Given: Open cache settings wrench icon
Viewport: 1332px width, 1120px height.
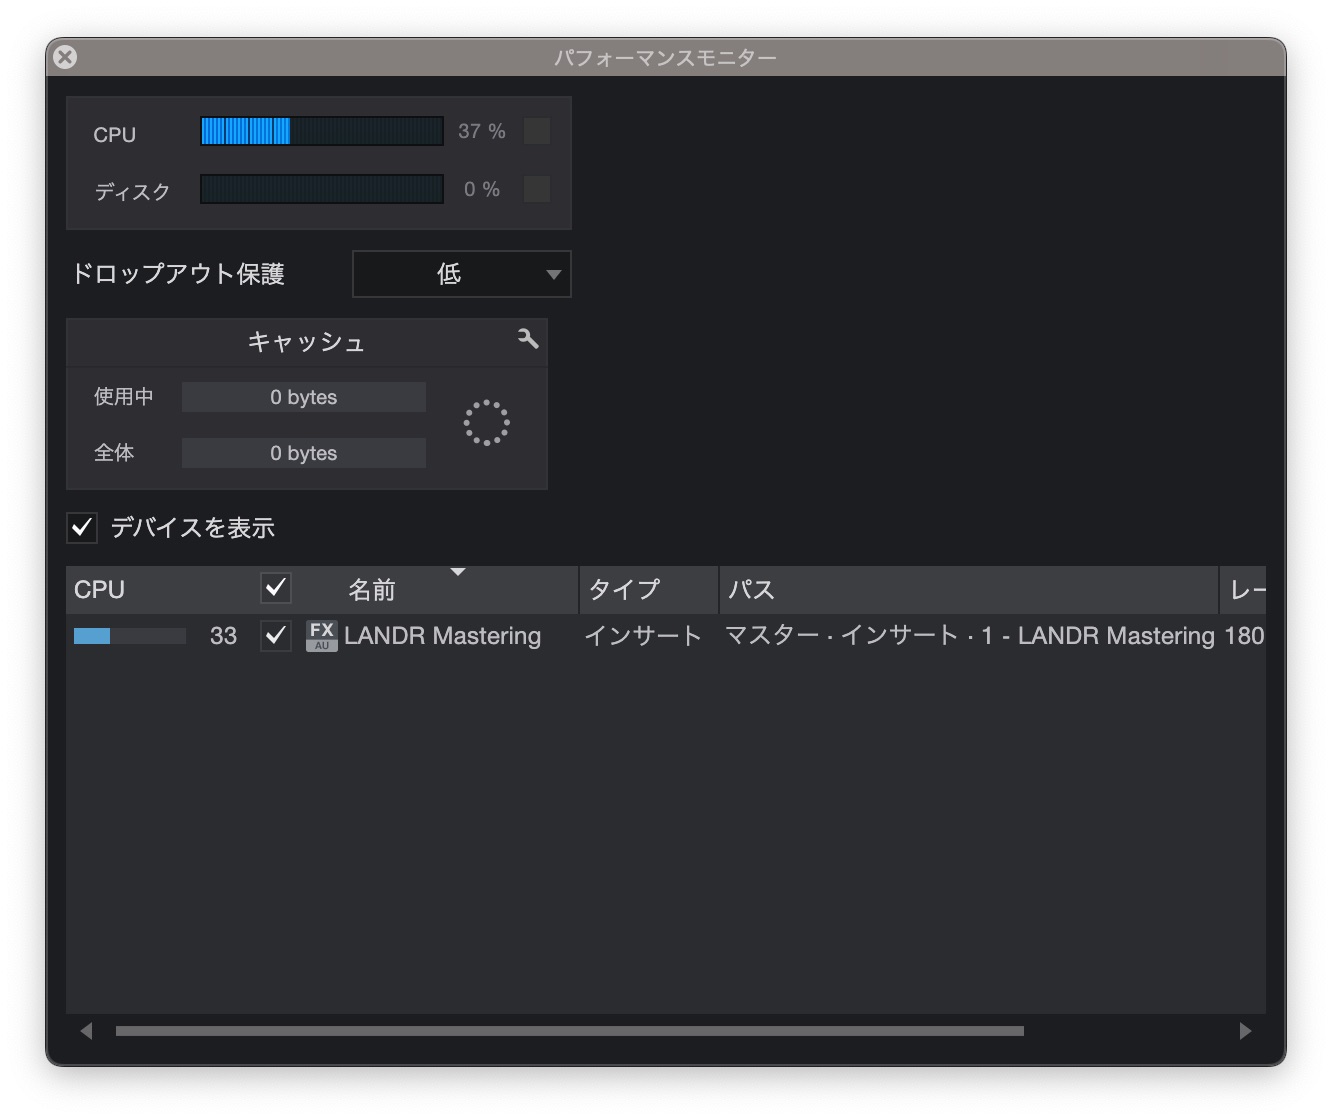Looking at the screenshot, I should 528,339.
